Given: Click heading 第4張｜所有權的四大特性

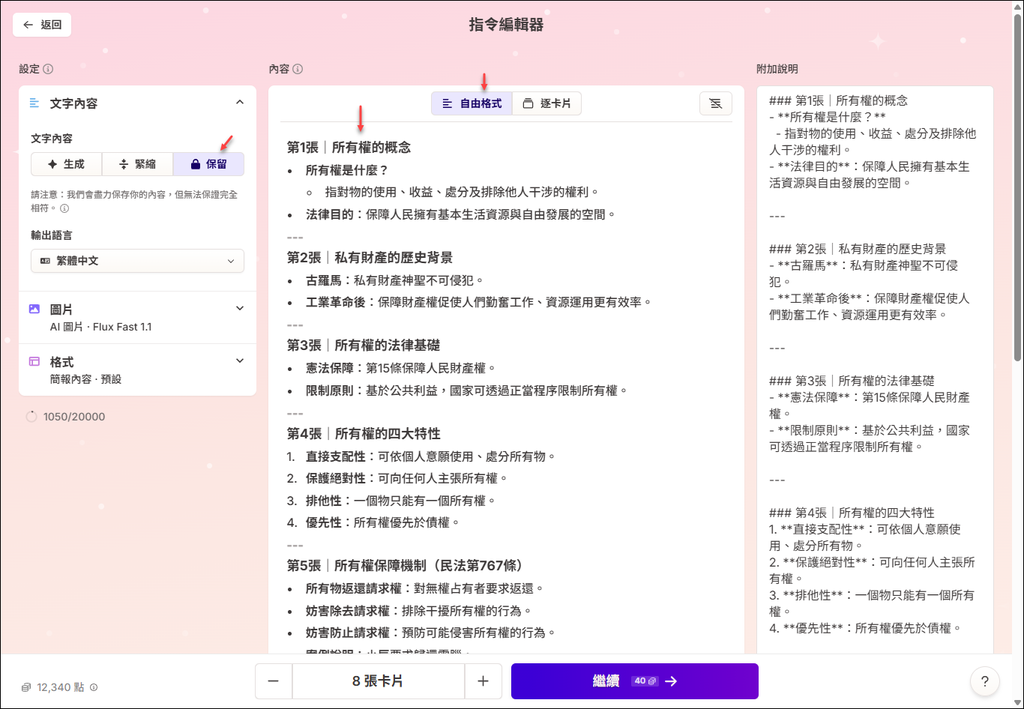Looking at the screenshot, I should pos(363,433).
